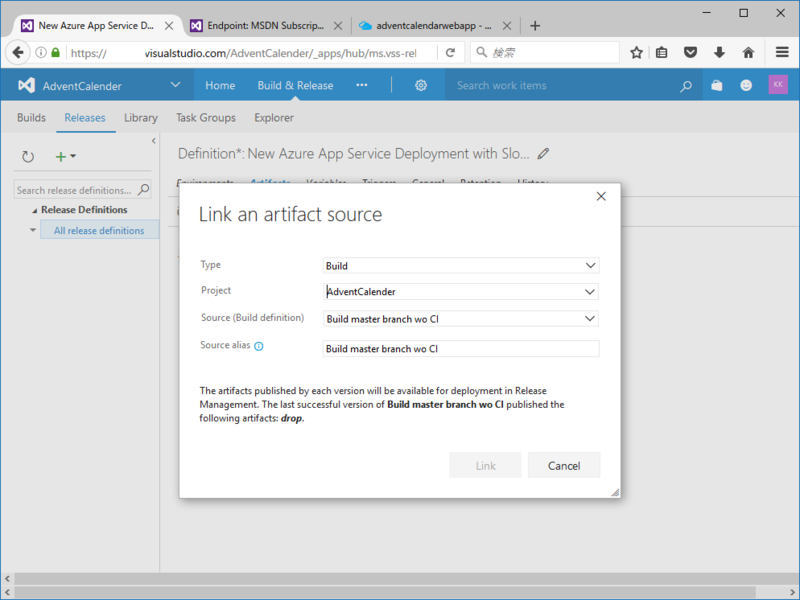Open the settings gear in the header
Screen dimensions: 800x600
tap(420, 85)
